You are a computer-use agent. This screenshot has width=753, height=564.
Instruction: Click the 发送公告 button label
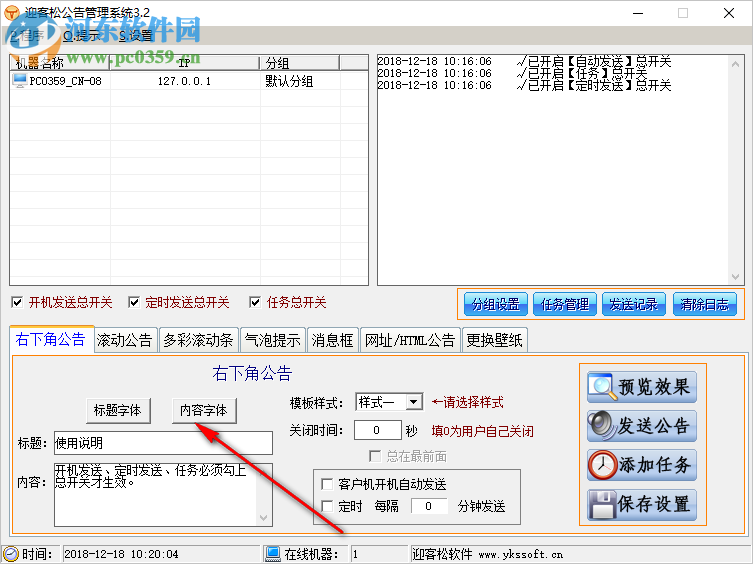pyautogui.click(x=655, y=426)
